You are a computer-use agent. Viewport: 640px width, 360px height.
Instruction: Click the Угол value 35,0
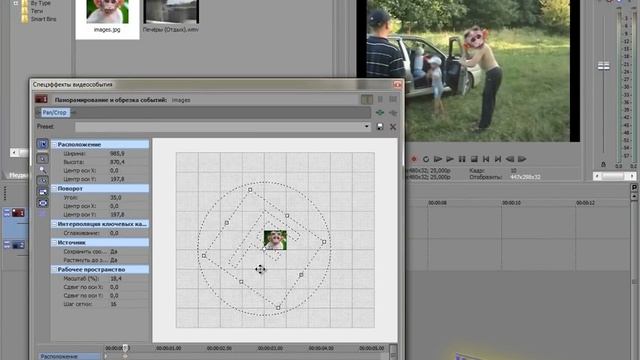tap(116, 198)
